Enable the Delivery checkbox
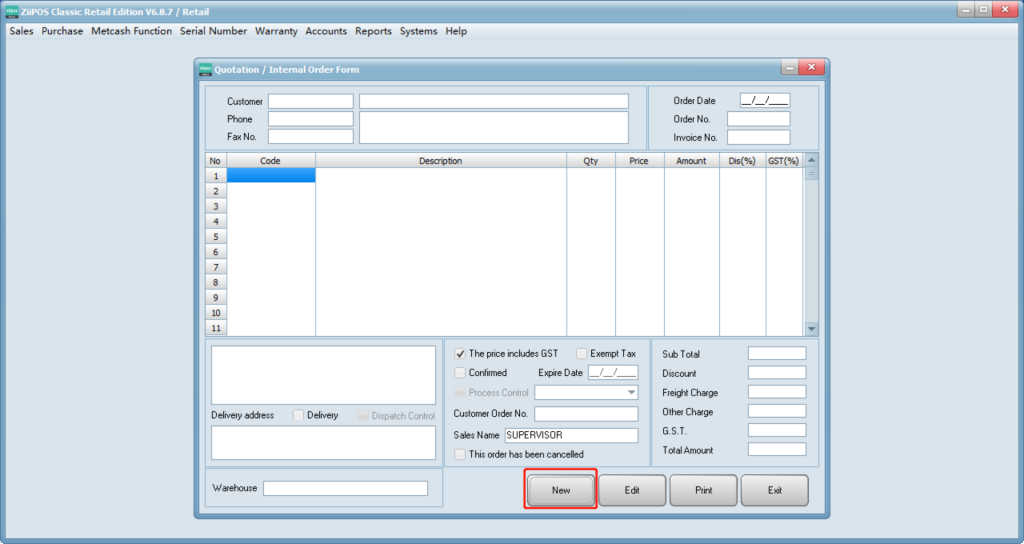Screen dimensions: 1024x544 click(298, 415)
